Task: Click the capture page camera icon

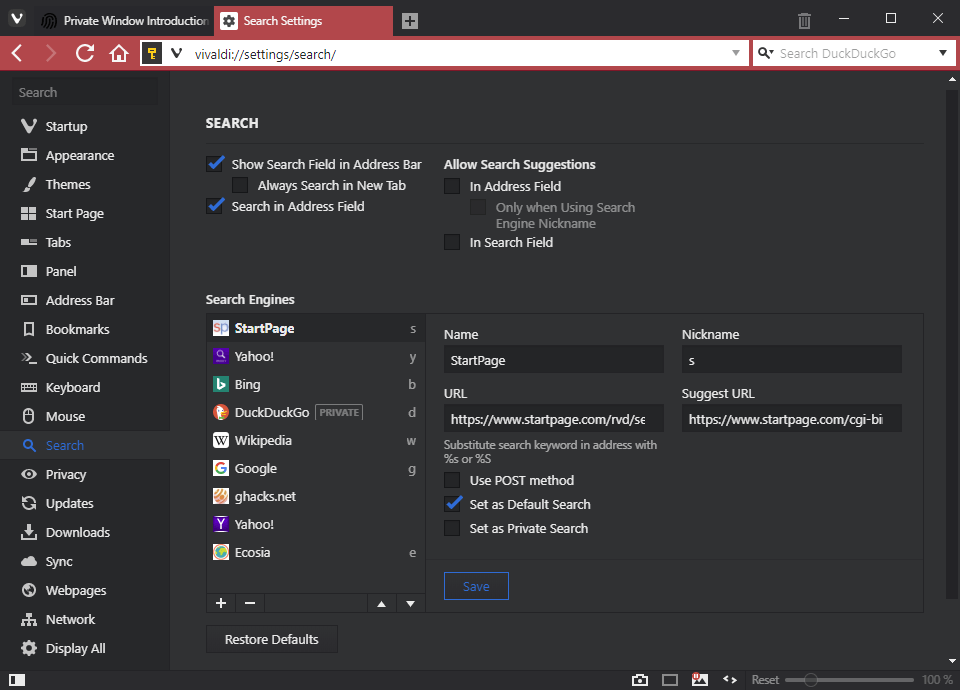Action: click(x=640, y=680)
